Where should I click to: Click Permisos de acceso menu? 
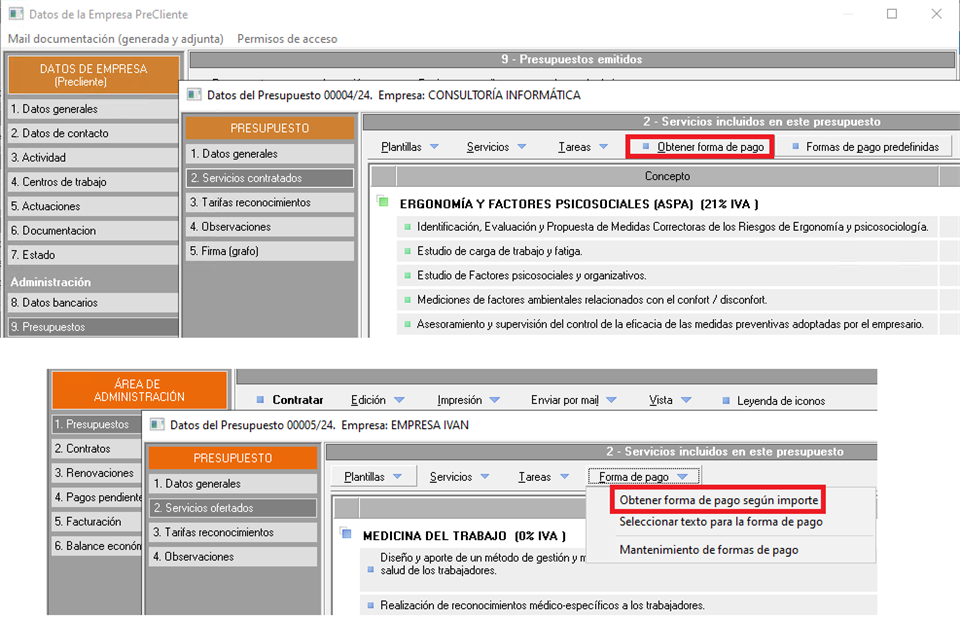point(287,39)
